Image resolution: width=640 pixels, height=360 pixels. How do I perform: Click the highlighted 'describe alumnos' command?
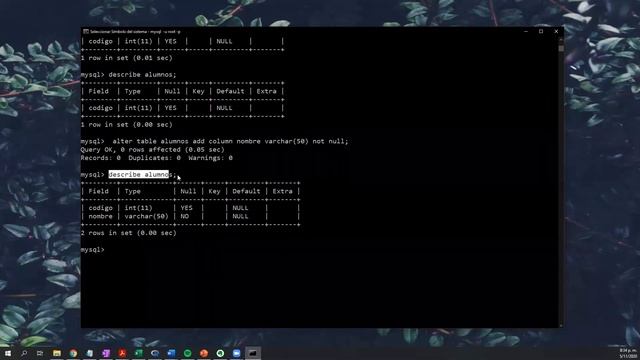(138, 175)
